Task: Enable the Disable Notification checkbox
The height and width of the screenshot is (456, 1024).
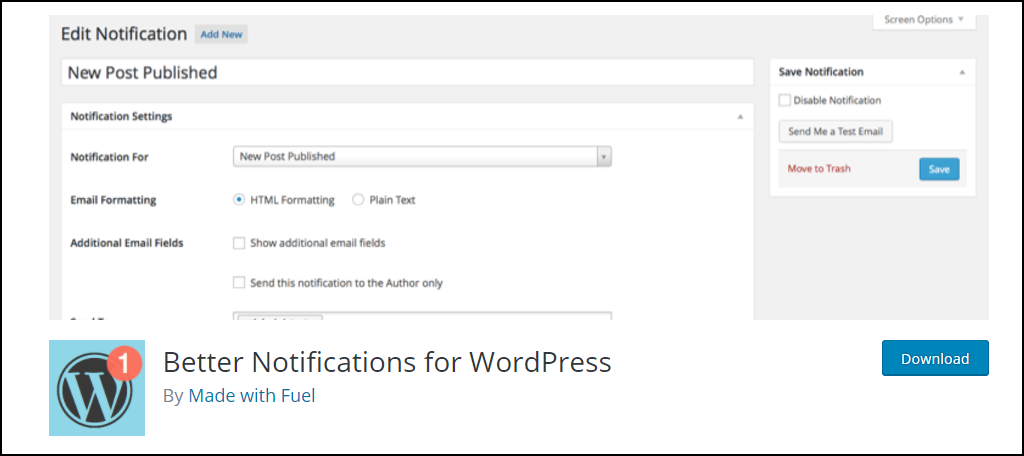Action: tap(785, 101)
